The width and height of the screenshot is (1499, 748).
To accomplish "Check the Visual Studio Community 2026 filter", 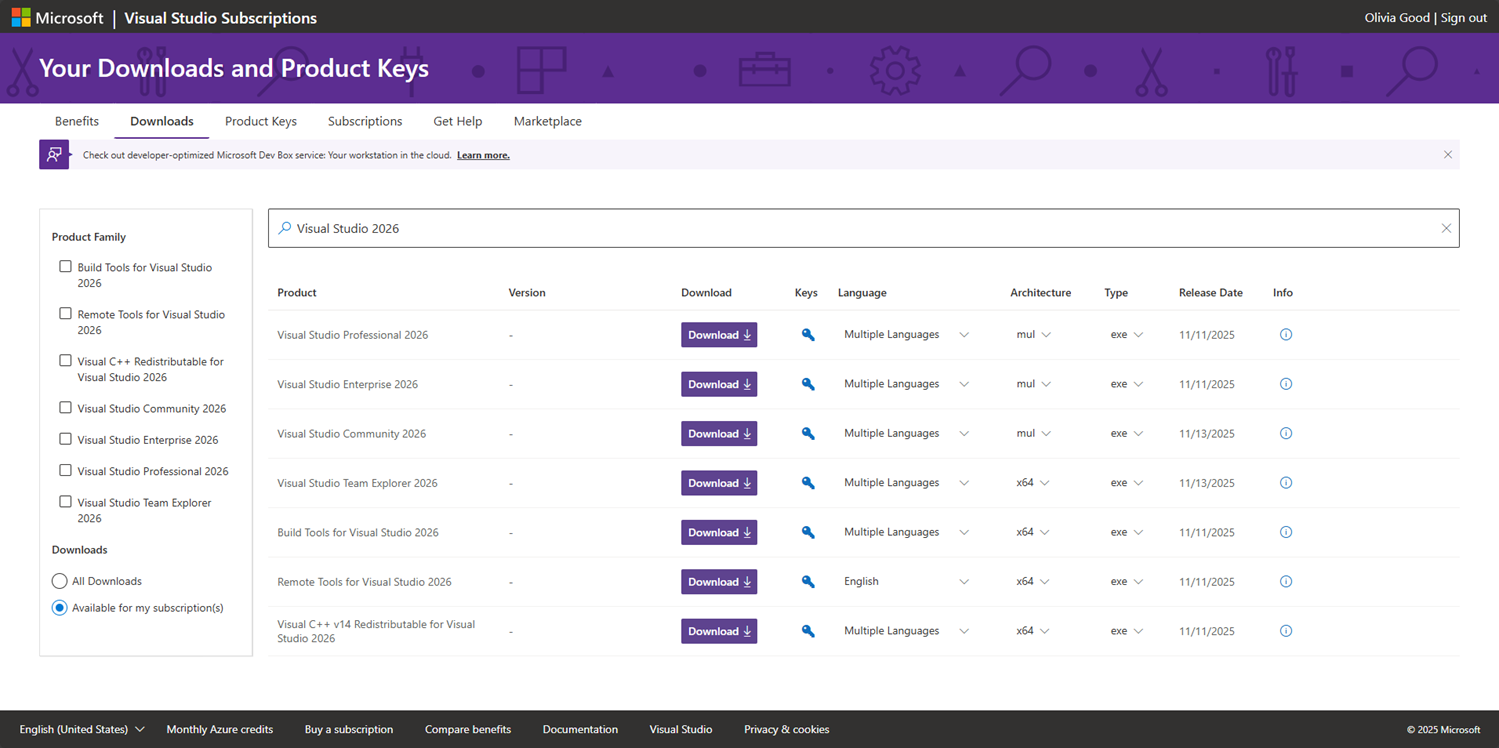I will coord(65,407).
